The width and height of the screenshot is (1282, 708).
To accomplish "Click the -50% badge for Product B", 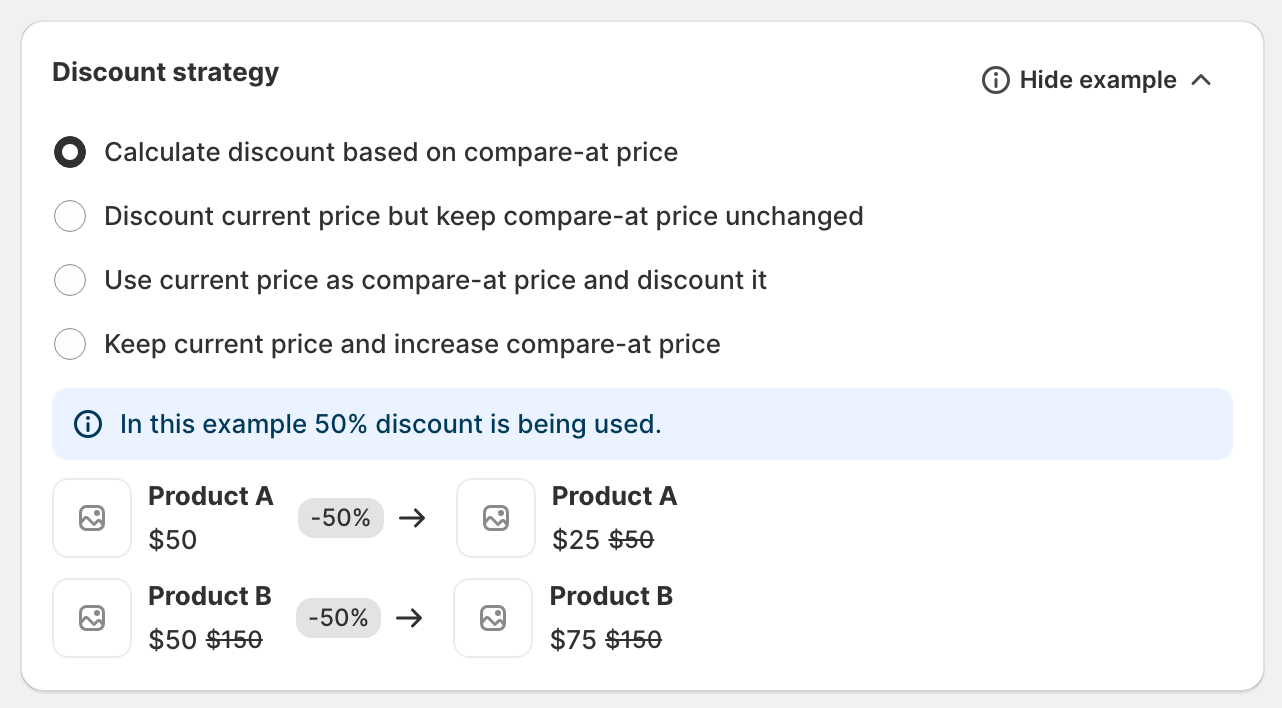I will coord(338,618).
